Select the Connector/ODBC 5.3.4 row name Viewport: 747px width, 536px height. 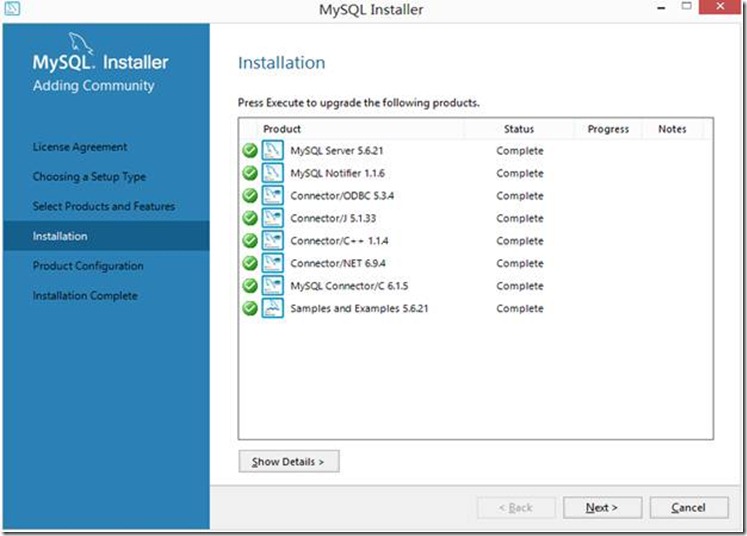[342, 196]
